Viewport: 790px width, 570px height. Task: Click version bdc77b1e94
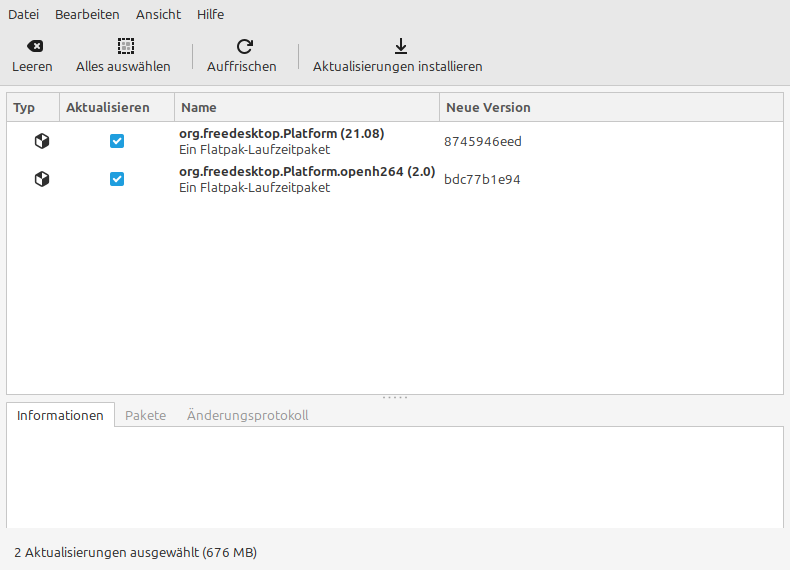482,179
